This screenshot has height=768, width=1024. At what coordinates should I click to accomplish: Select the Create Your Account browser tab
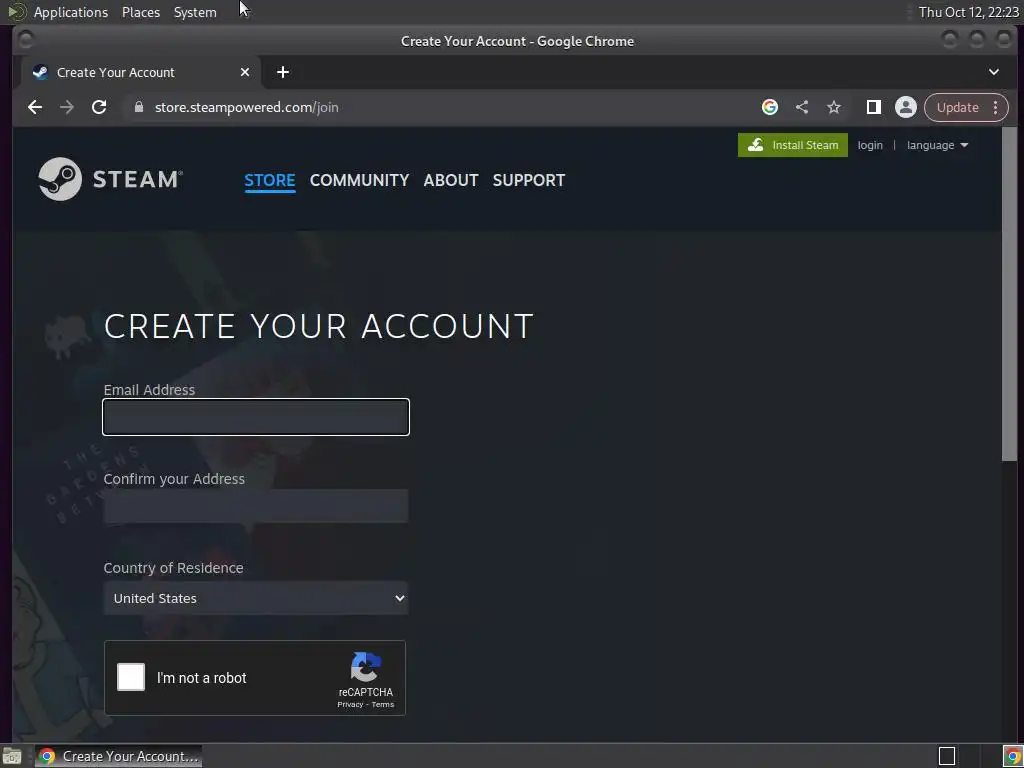tap(141, 72)
